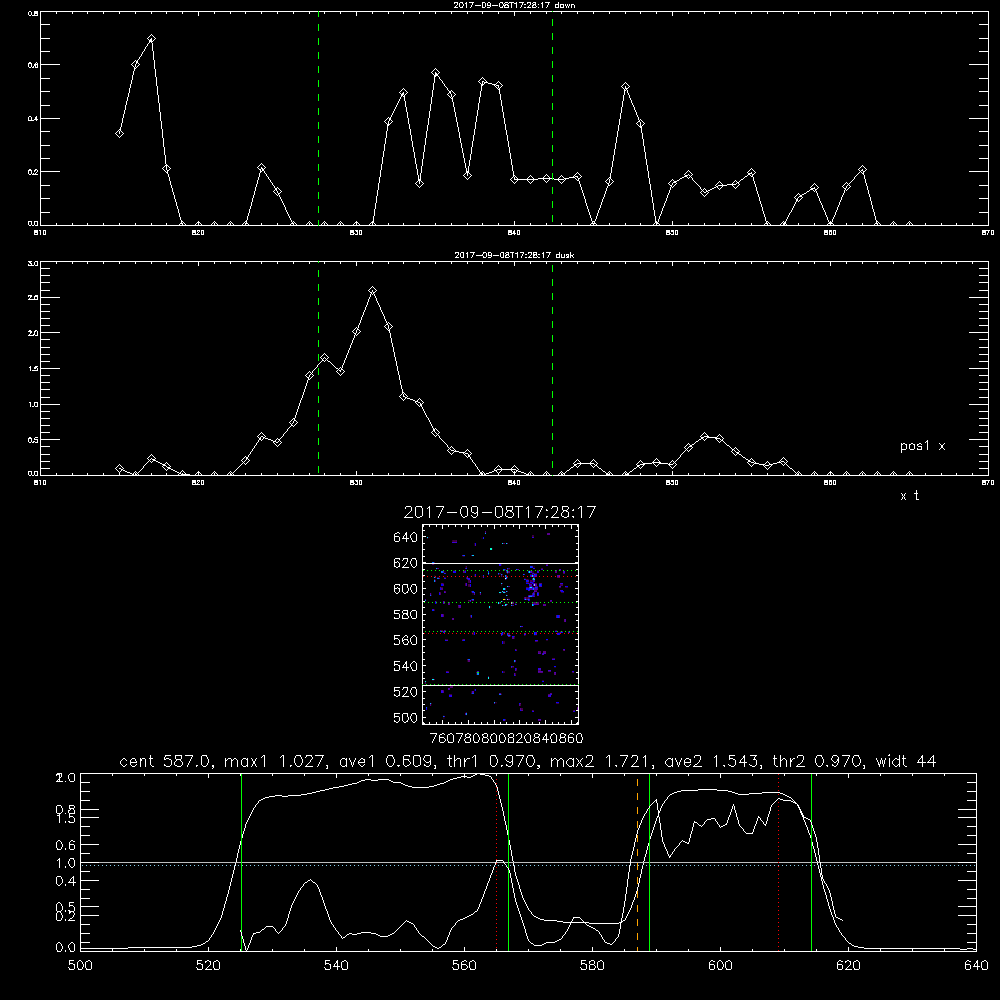Image resolution: width=1000 pixels, height=1000 pixels.
Task: Click the white horizontal line near 525 in the image plot
Action: point(501,685)
